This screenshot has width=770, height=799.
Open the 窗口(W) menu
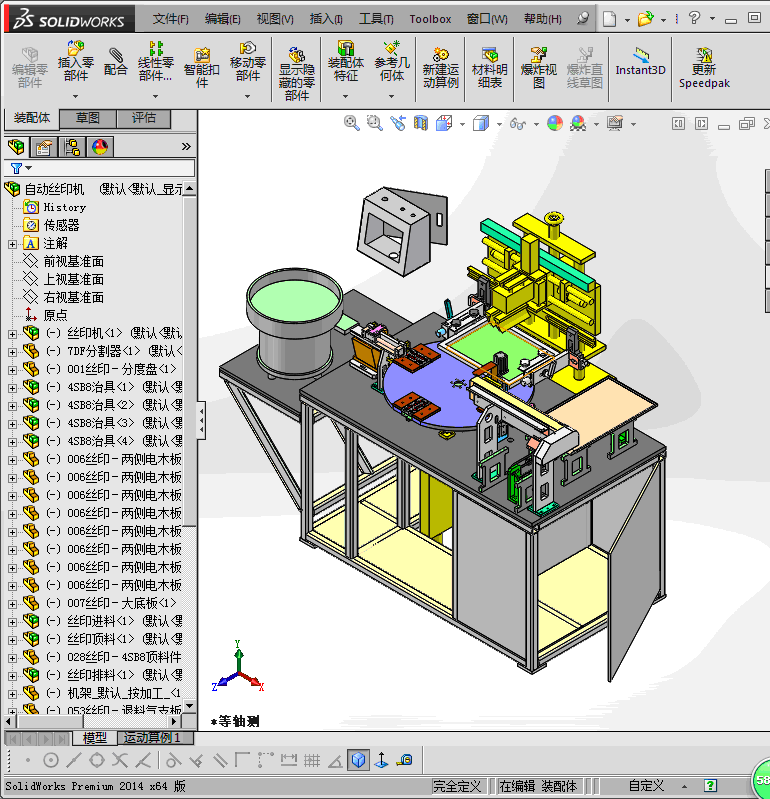click(x=487, y=19)
